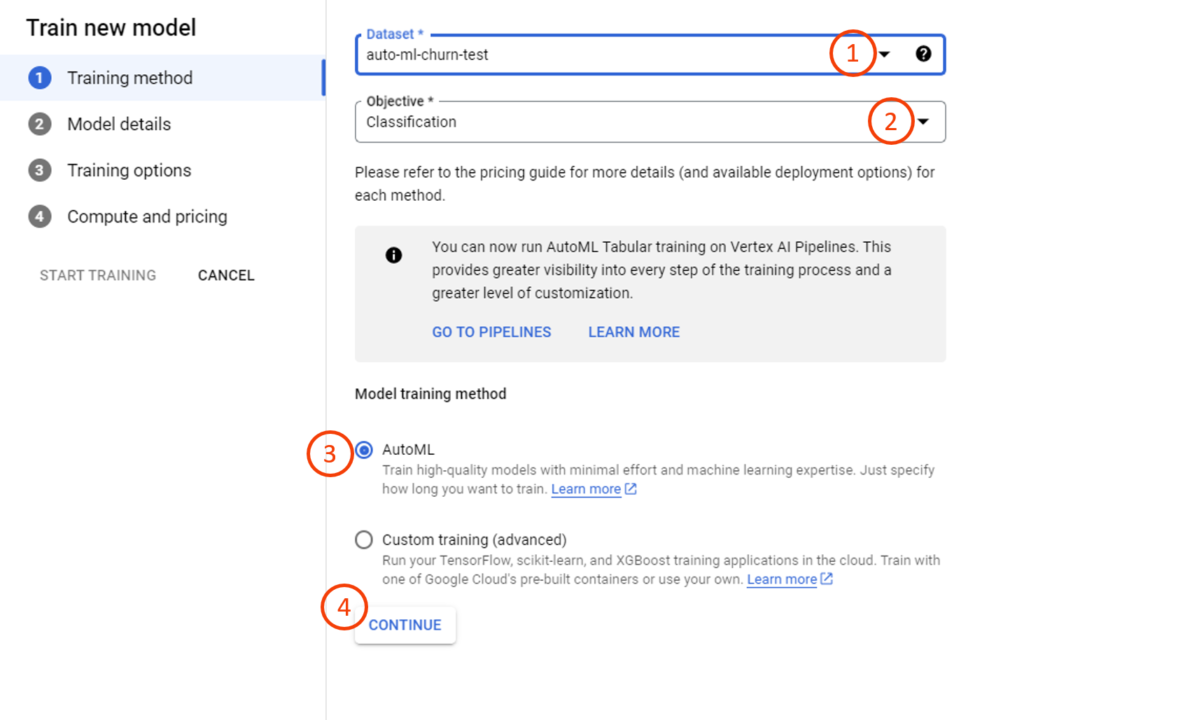Click the GO TO PIPELINES link

(x=491, y=331)
